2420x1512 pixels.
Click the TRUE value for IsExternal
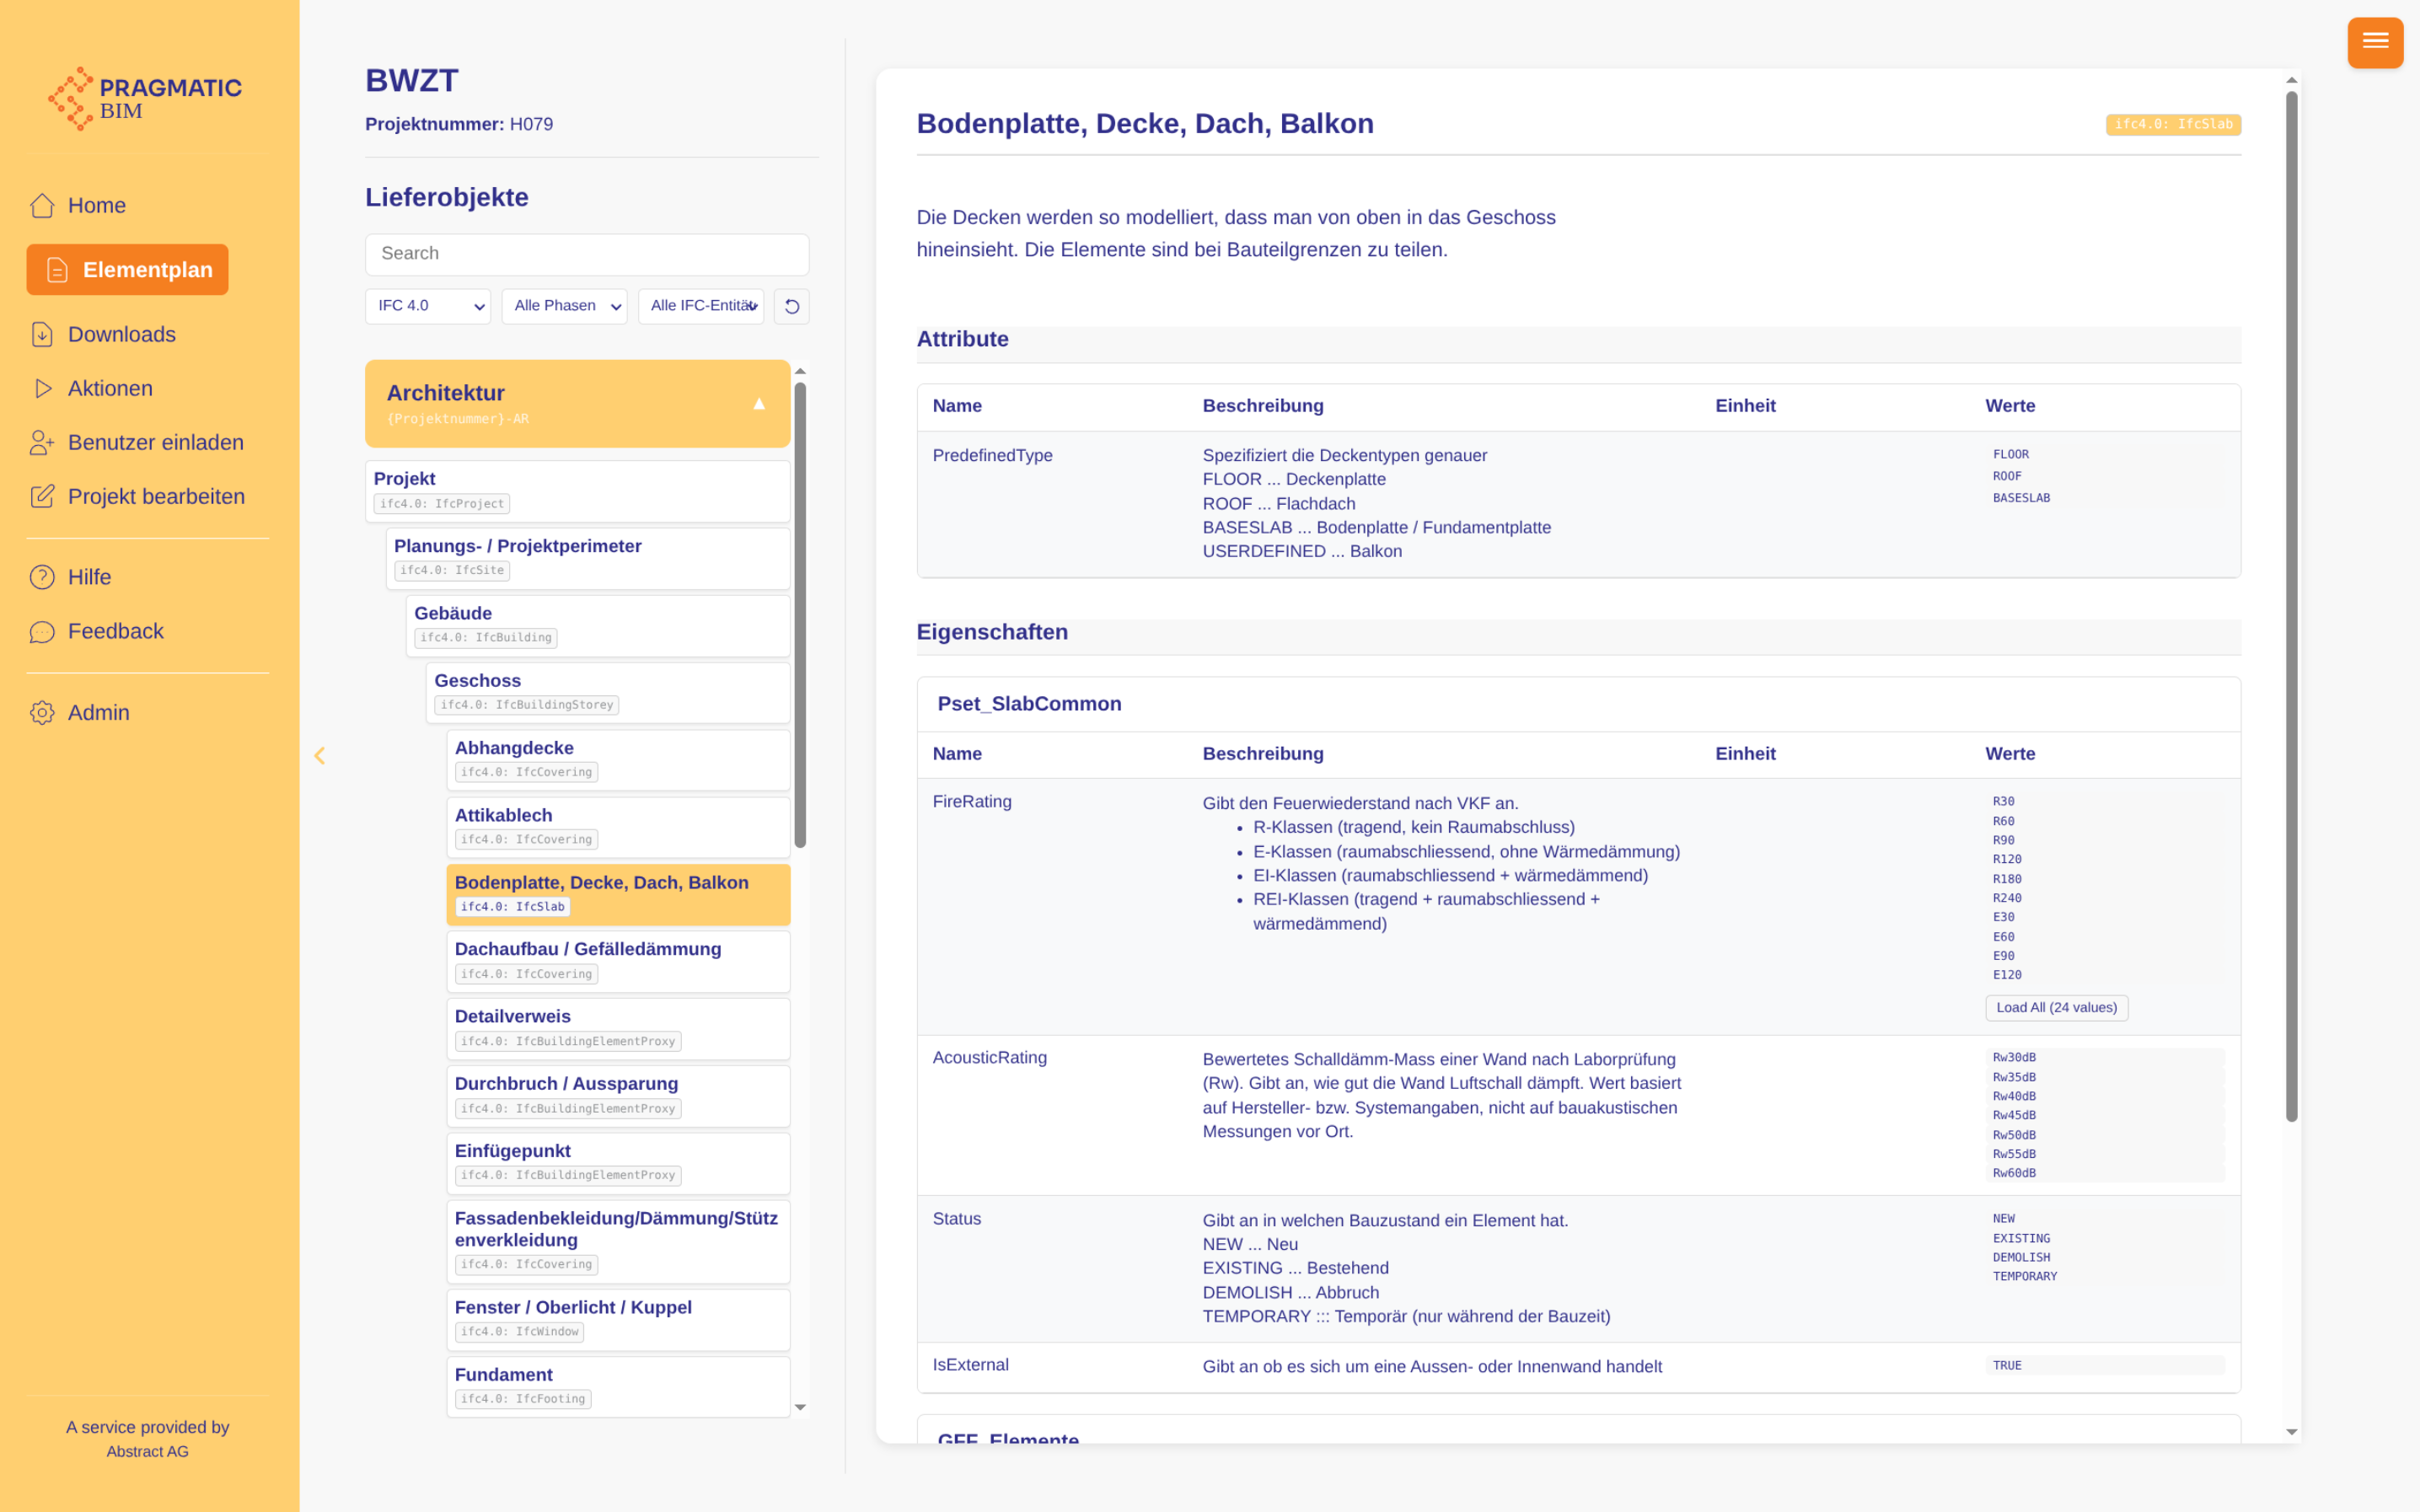[2007, 1365]
